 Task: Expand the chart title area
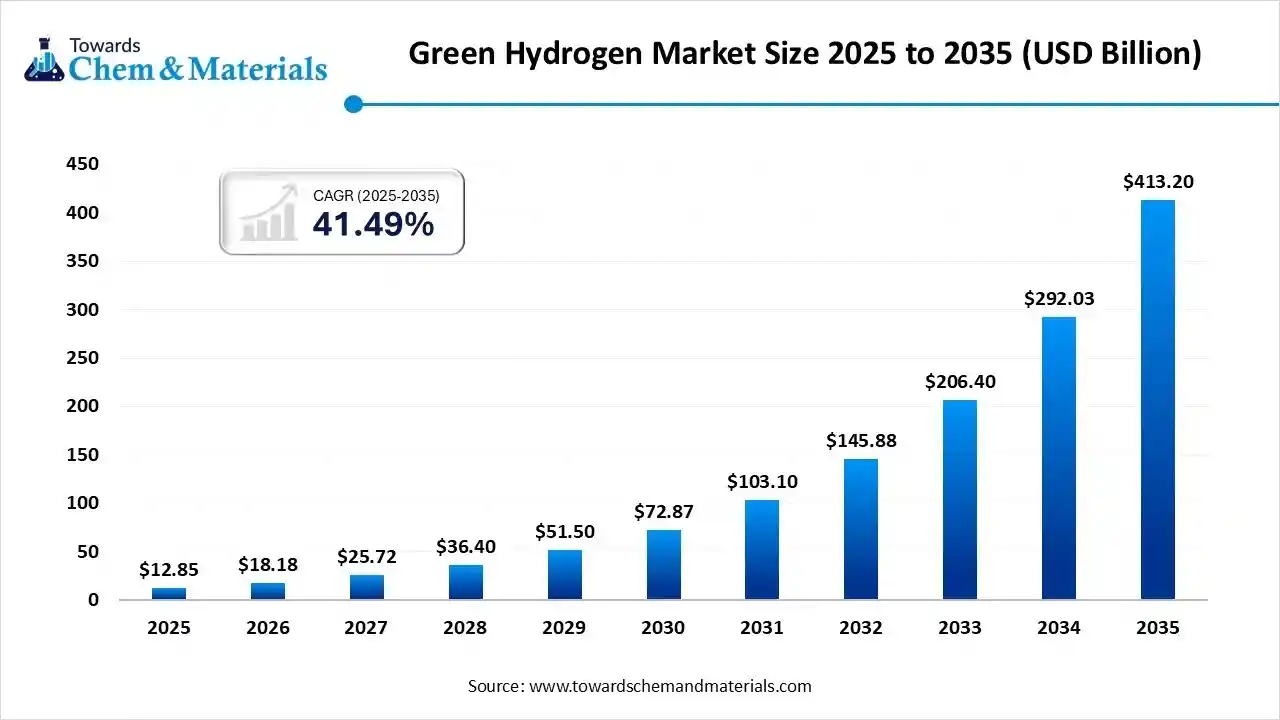[x=804, y=53]
